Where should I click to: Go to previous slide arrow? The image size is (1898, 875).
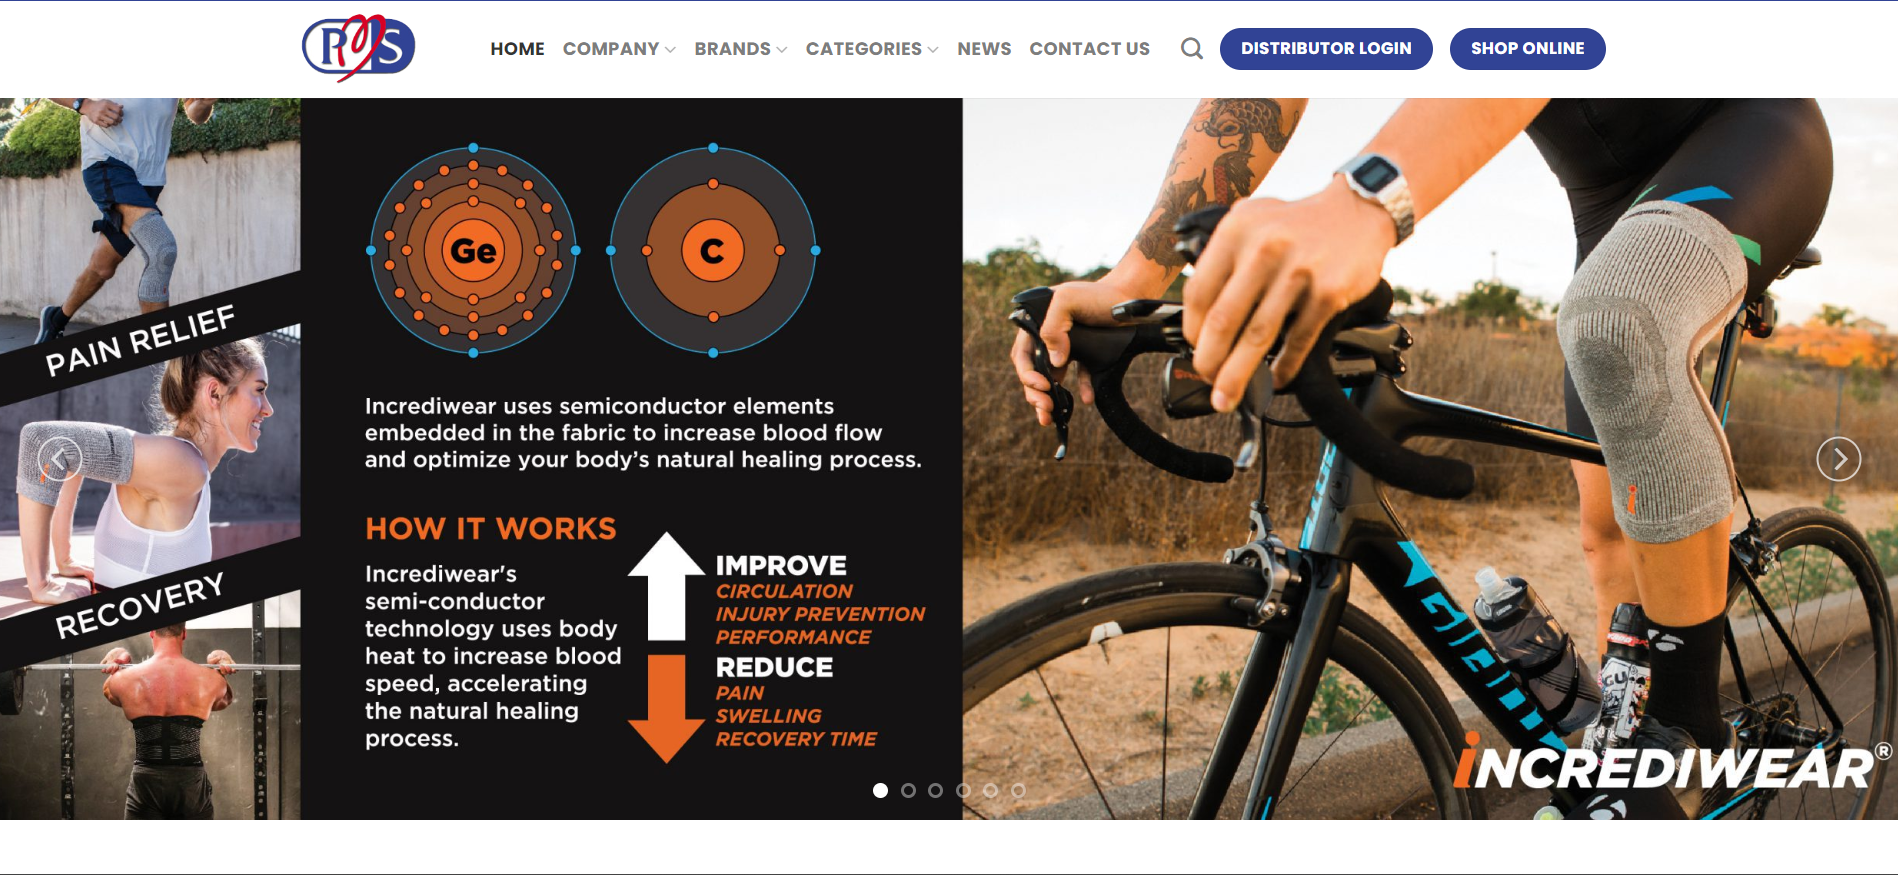coord(60,459)
